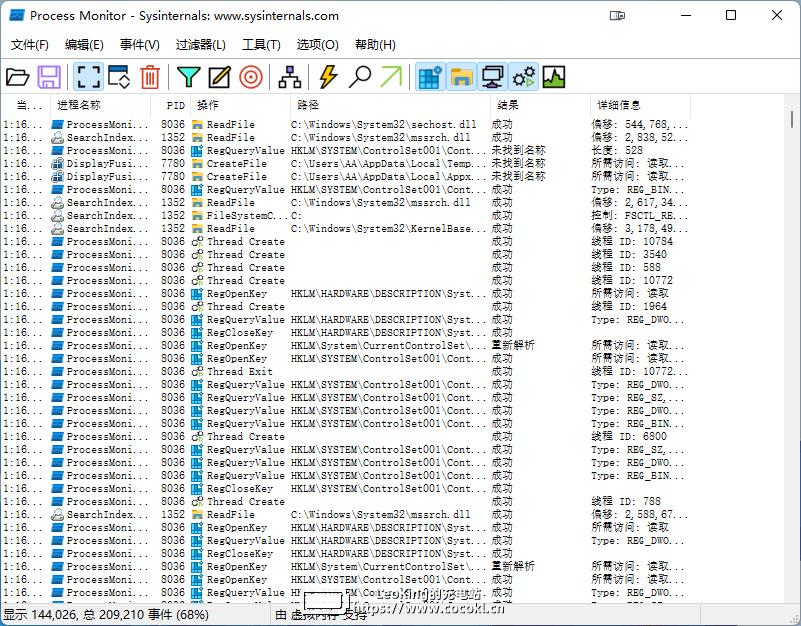Click the Open file toolbar icon
Screen dimensions: 801x626
18,77
